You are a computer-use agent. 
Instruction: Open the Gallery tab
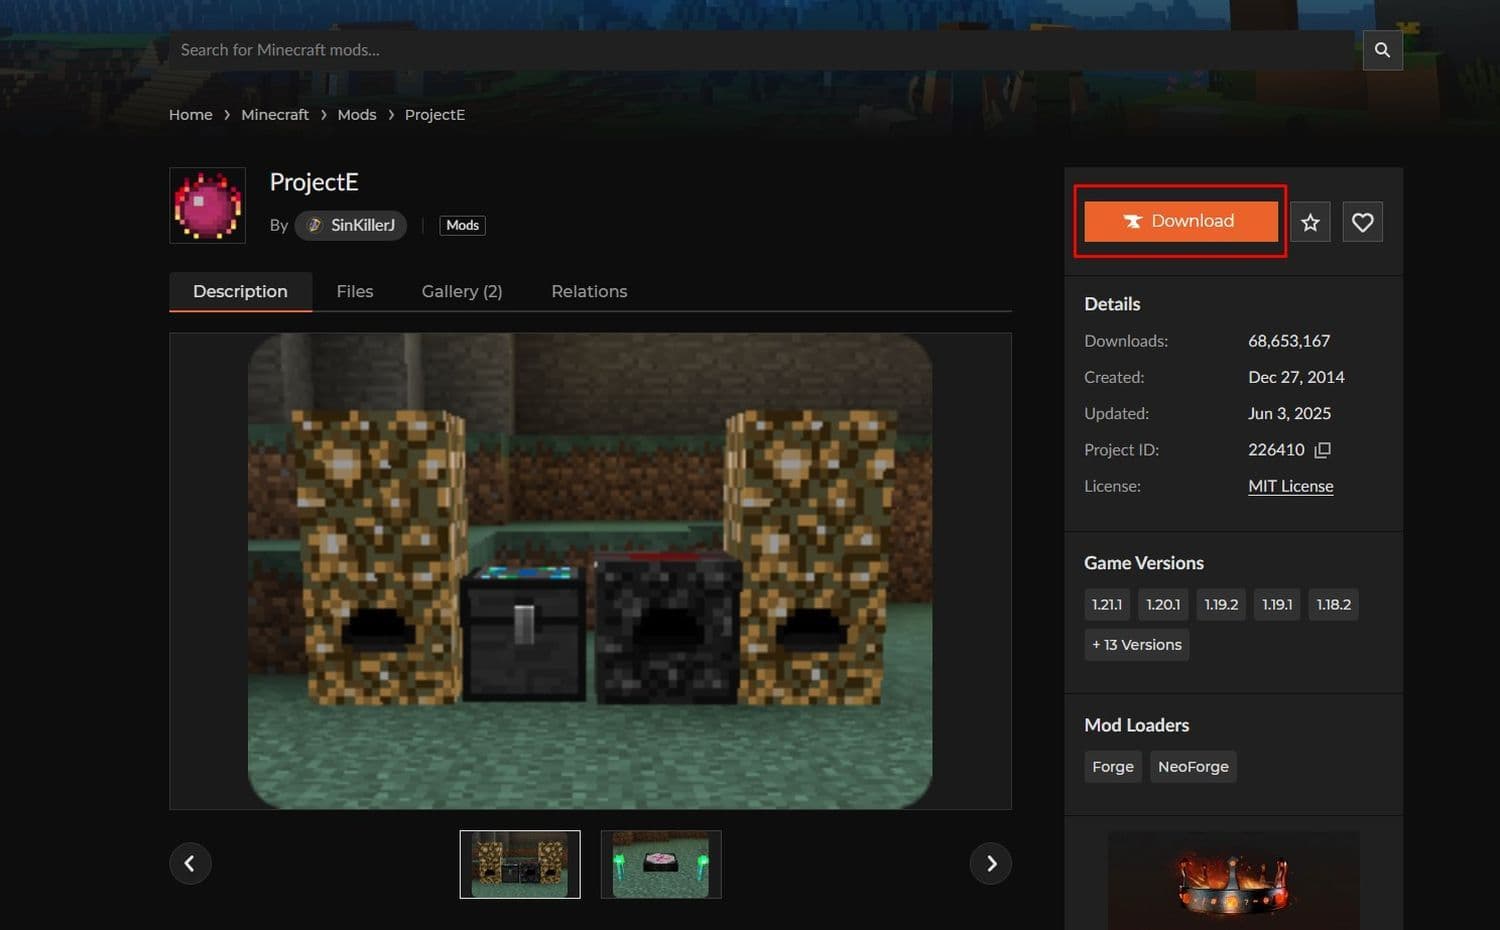461,291
